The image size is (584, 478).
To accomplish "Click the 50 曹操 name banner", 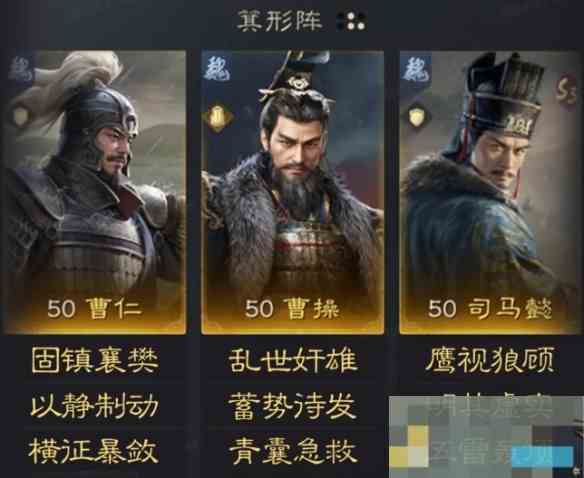I will (293, 308).
